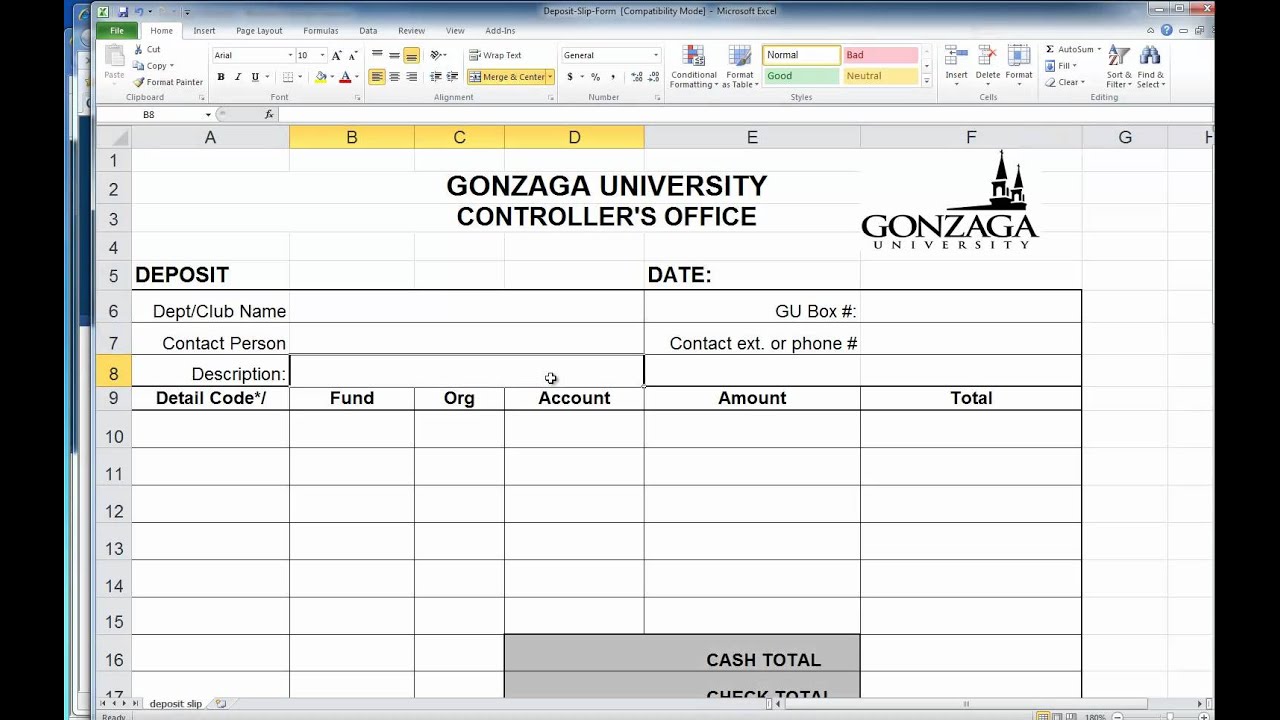1280x720 pixels.
Task: Toggle Align Text Left
Action: point(377,77)
